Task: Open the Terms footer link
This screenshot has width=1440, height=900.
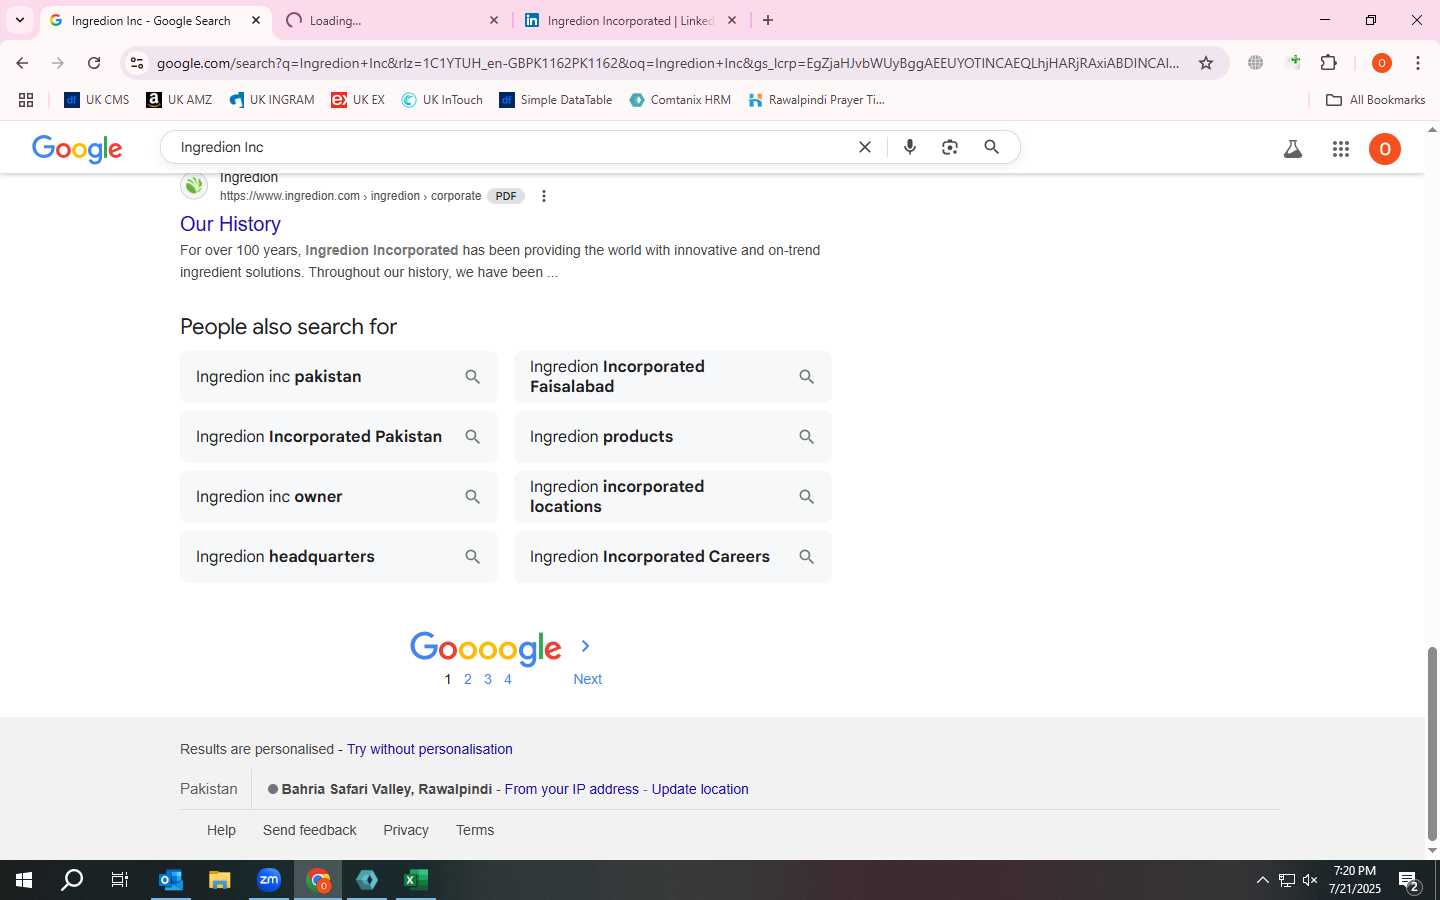Action: point(475,830)
